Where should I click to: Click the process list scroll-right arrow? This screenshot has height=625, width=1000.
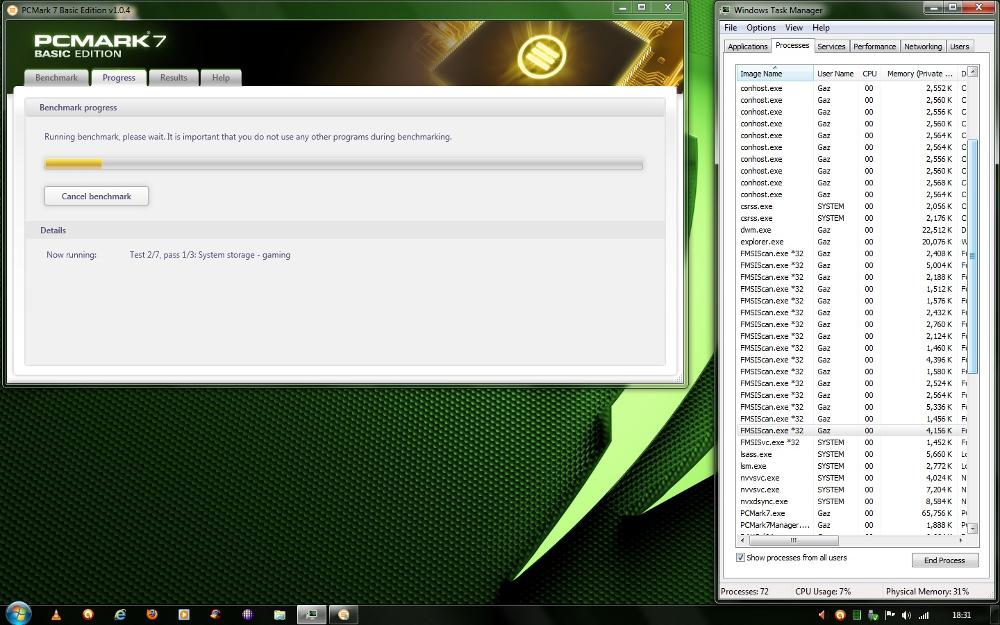pos(961,540)
